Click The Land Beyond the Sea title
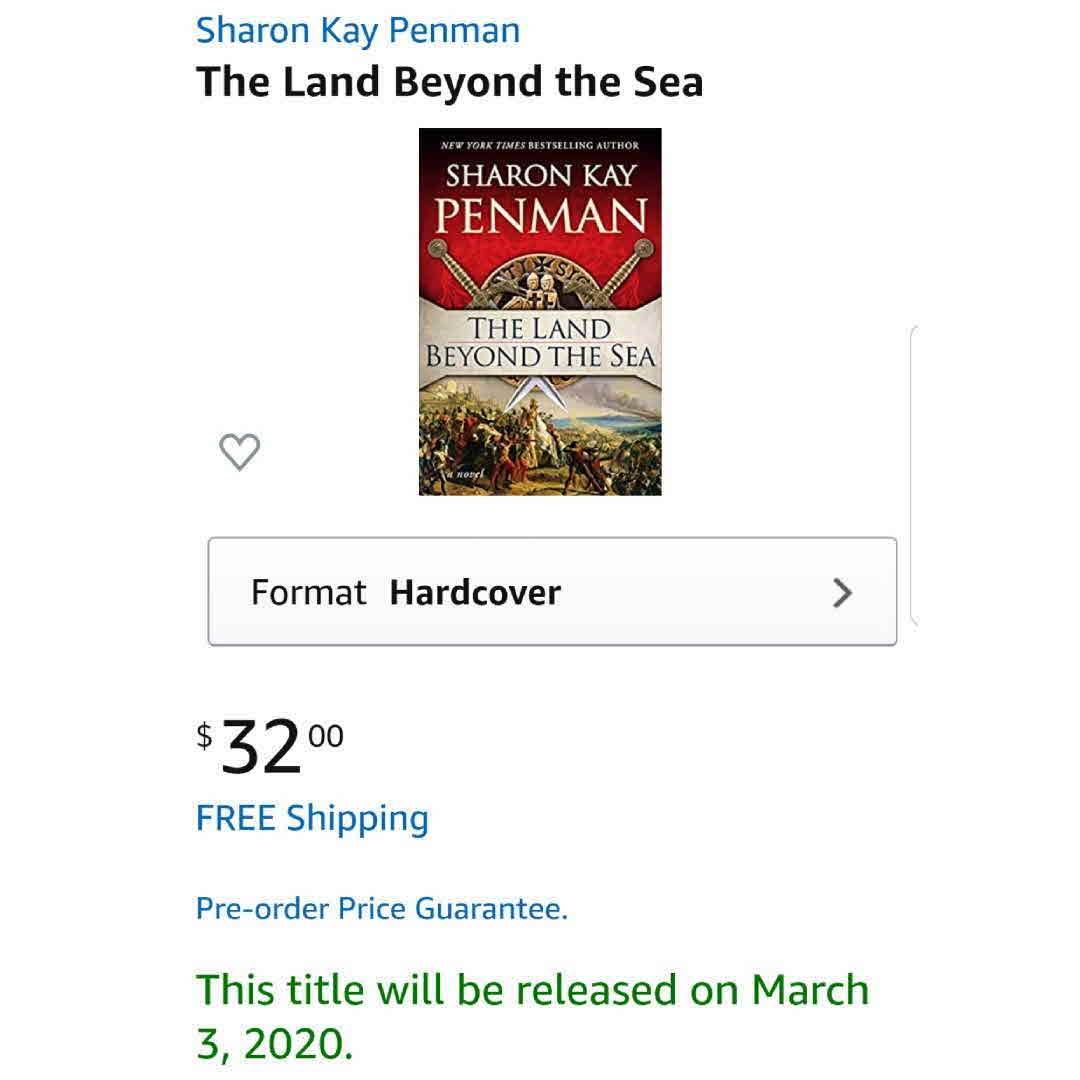This screenshot has width=1080, height=1080. tap(449, 82)
